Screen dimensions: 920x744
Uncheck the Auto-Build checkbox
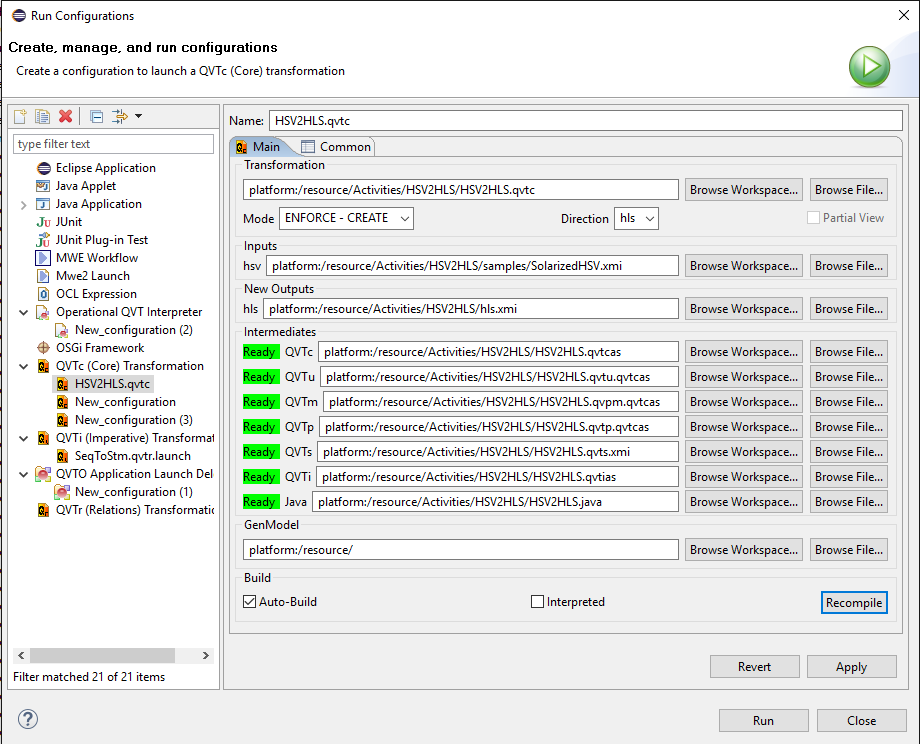[249, 601]
